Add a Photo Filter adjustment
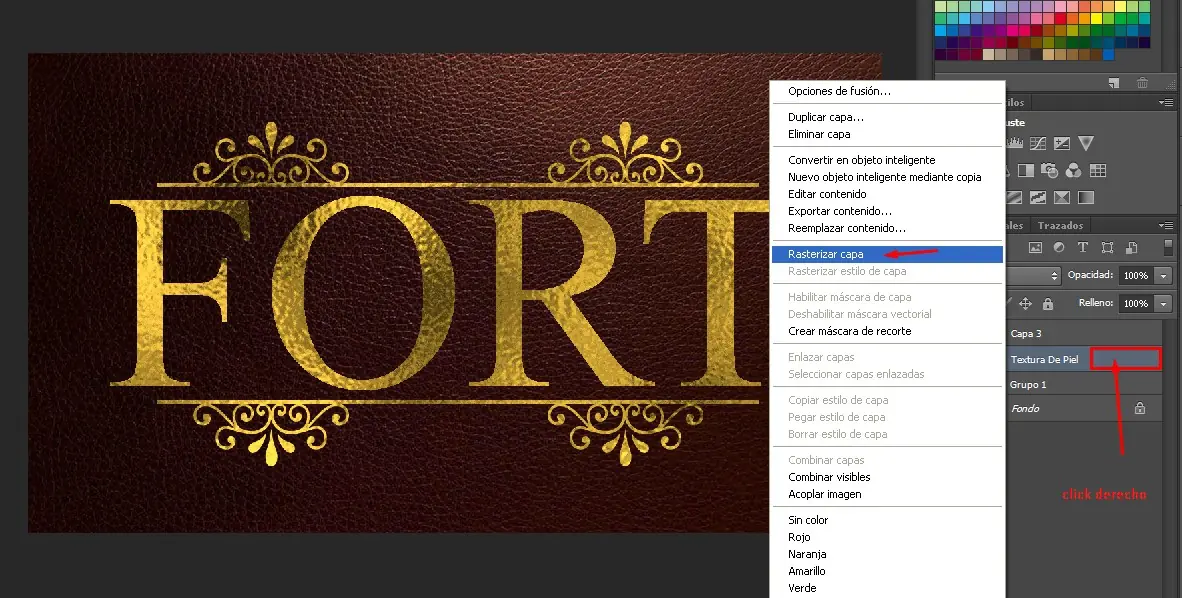The width and height of the screenshot is (1182, 598). (x=1049, y=170)
